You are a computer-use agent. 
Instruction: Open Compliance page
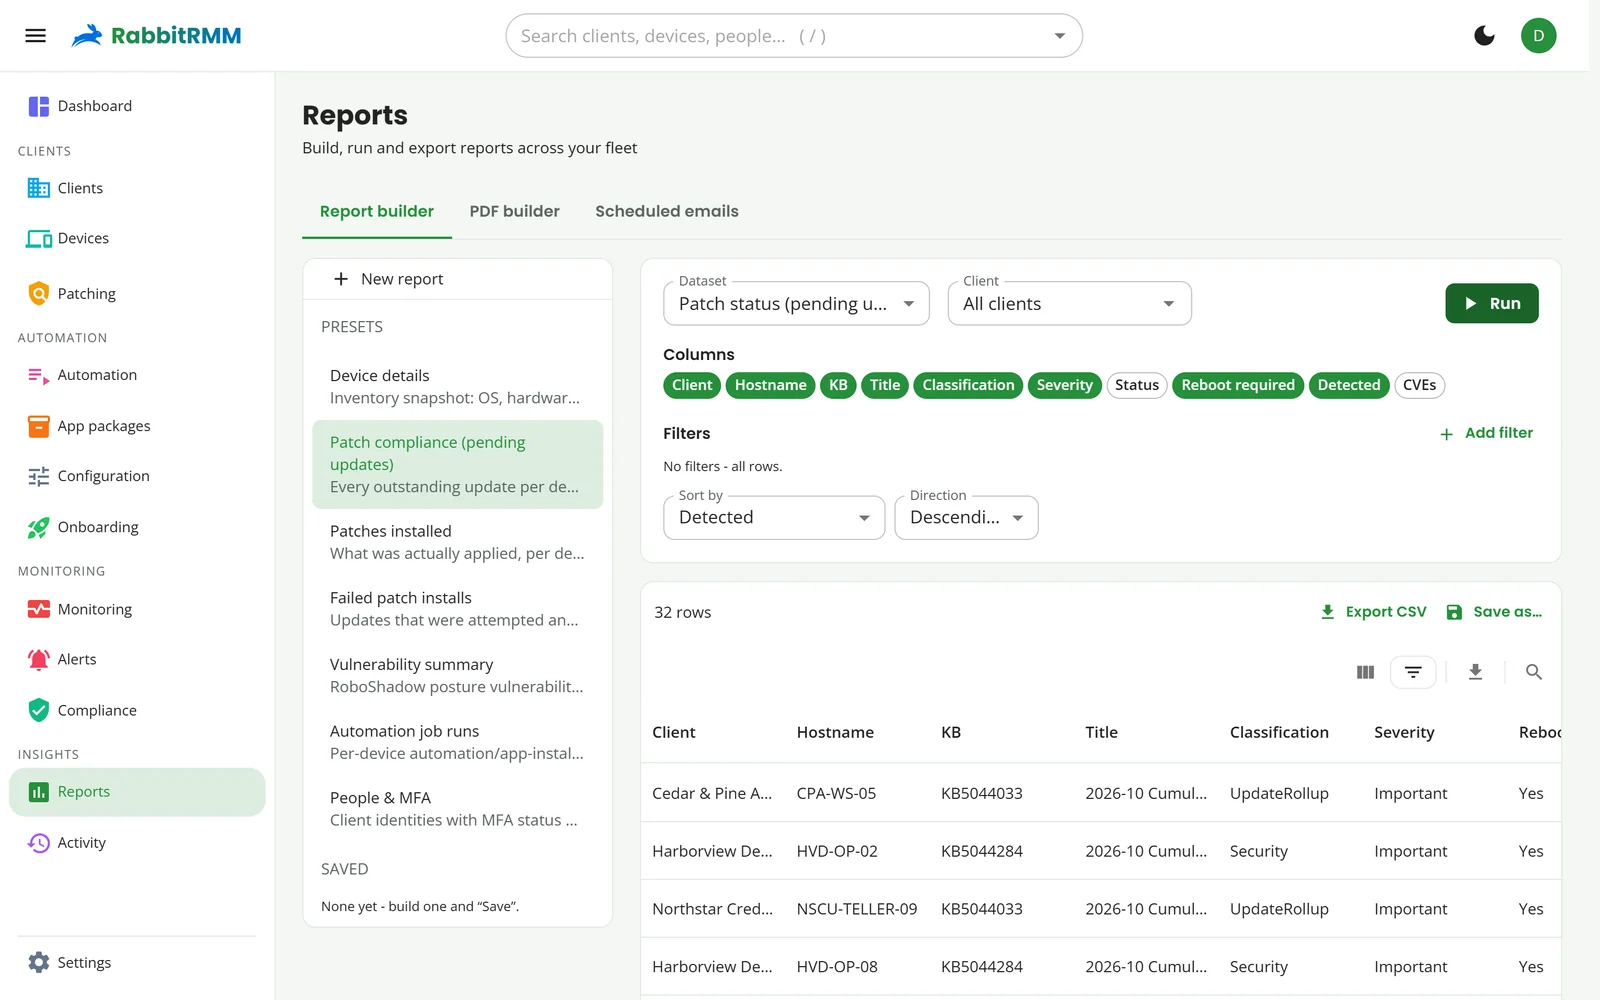coord(137,710)
